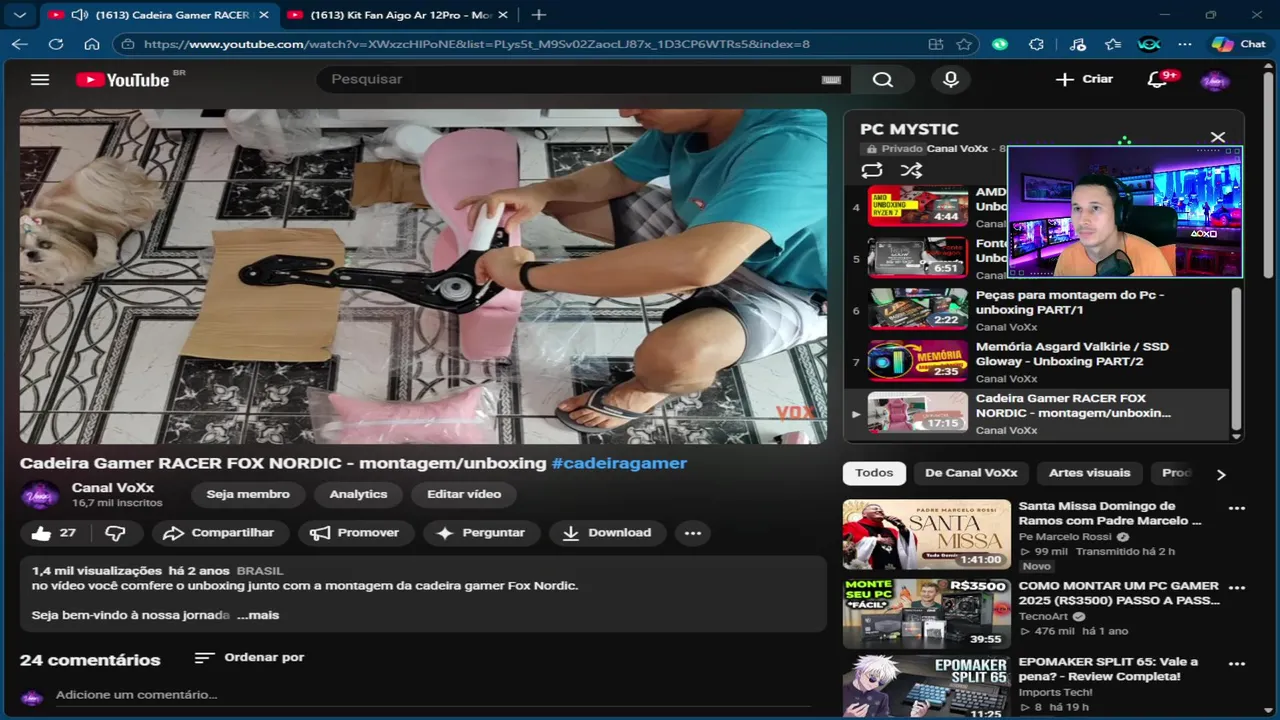Select the Artes visuais chip
1280x720 pixels.
pos(1090,473)
